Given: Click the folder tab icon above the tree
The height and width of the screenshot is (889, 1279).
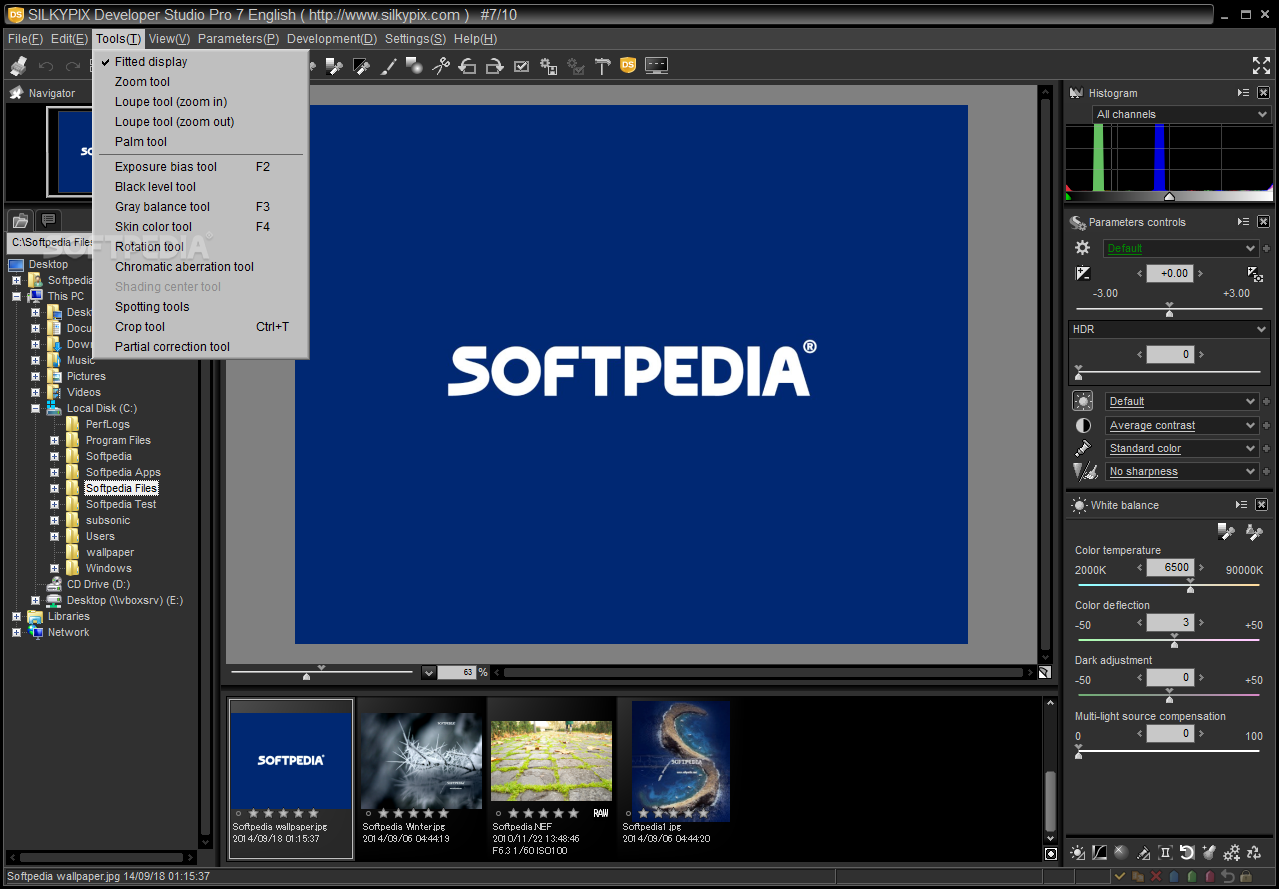Looking at the screenshot, I should pyautogui.click(x=20, y=221).
